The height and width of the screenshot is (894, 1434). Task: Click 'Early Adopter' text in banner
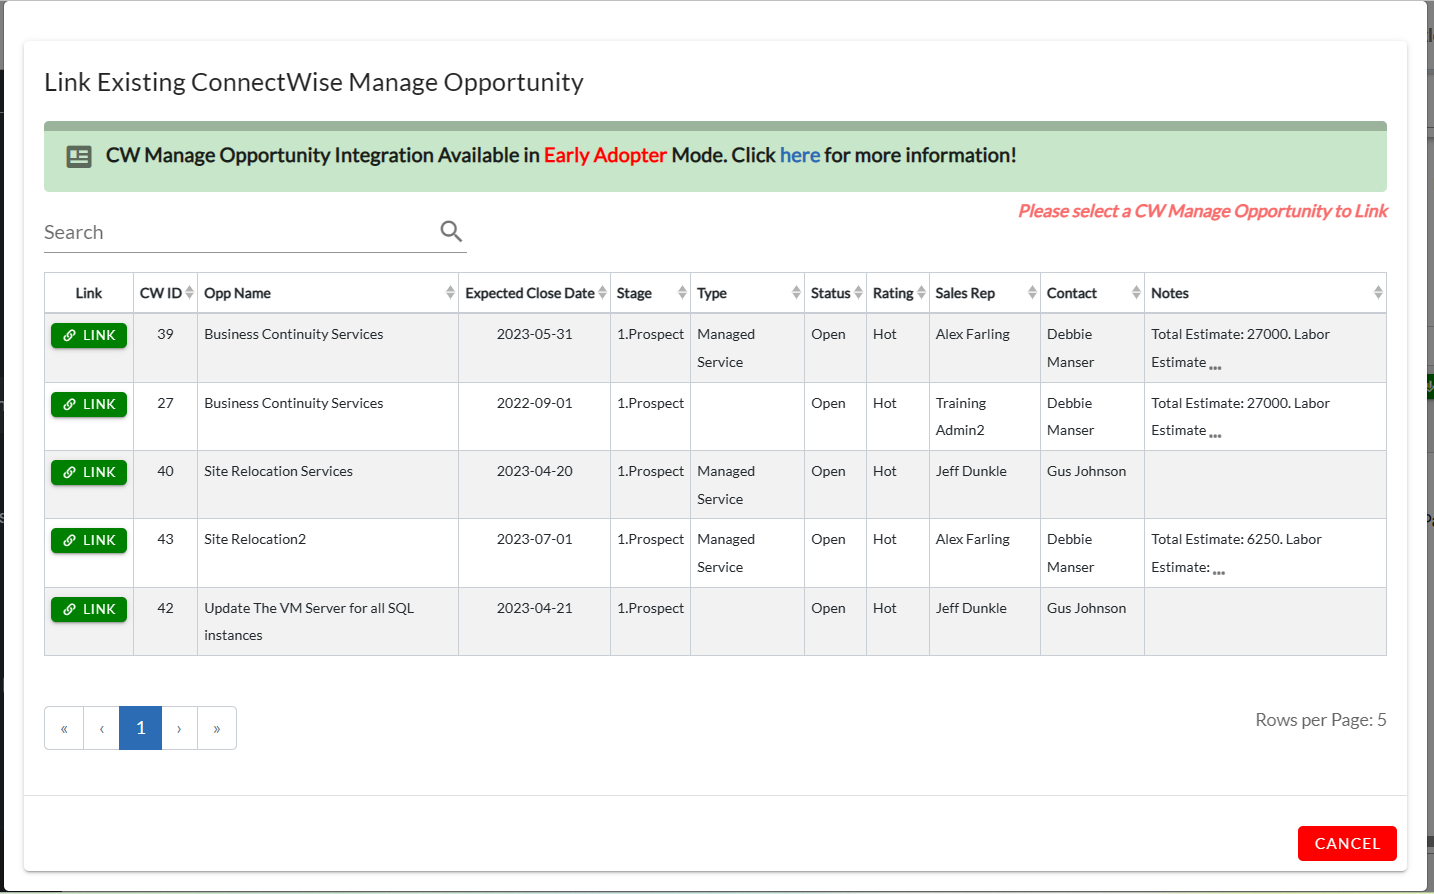click(x=605, y=155)
